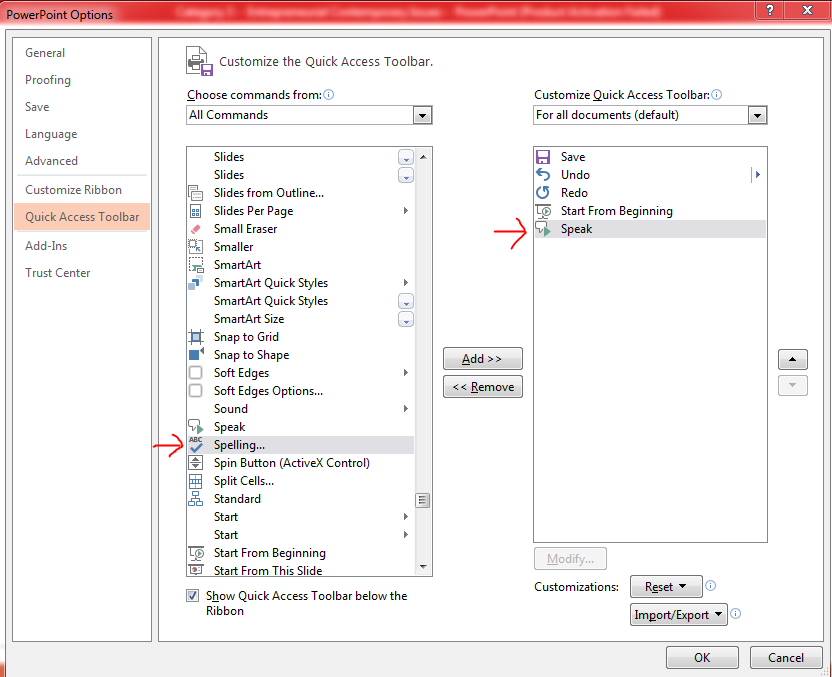Image resolution: width=832 pixels, height=677 pixels.
Task: Expand the Slides Per Page submenu arrow
Action: (406, 211)
